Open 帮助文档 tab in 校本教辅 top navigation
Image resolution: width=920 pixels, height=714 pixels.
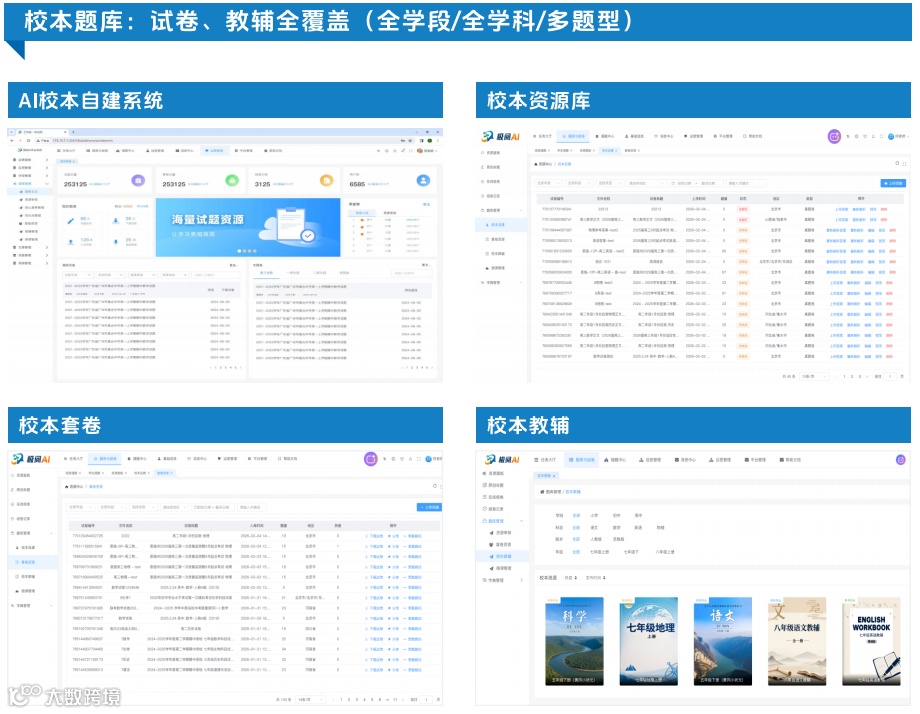[x=789, y=460]
